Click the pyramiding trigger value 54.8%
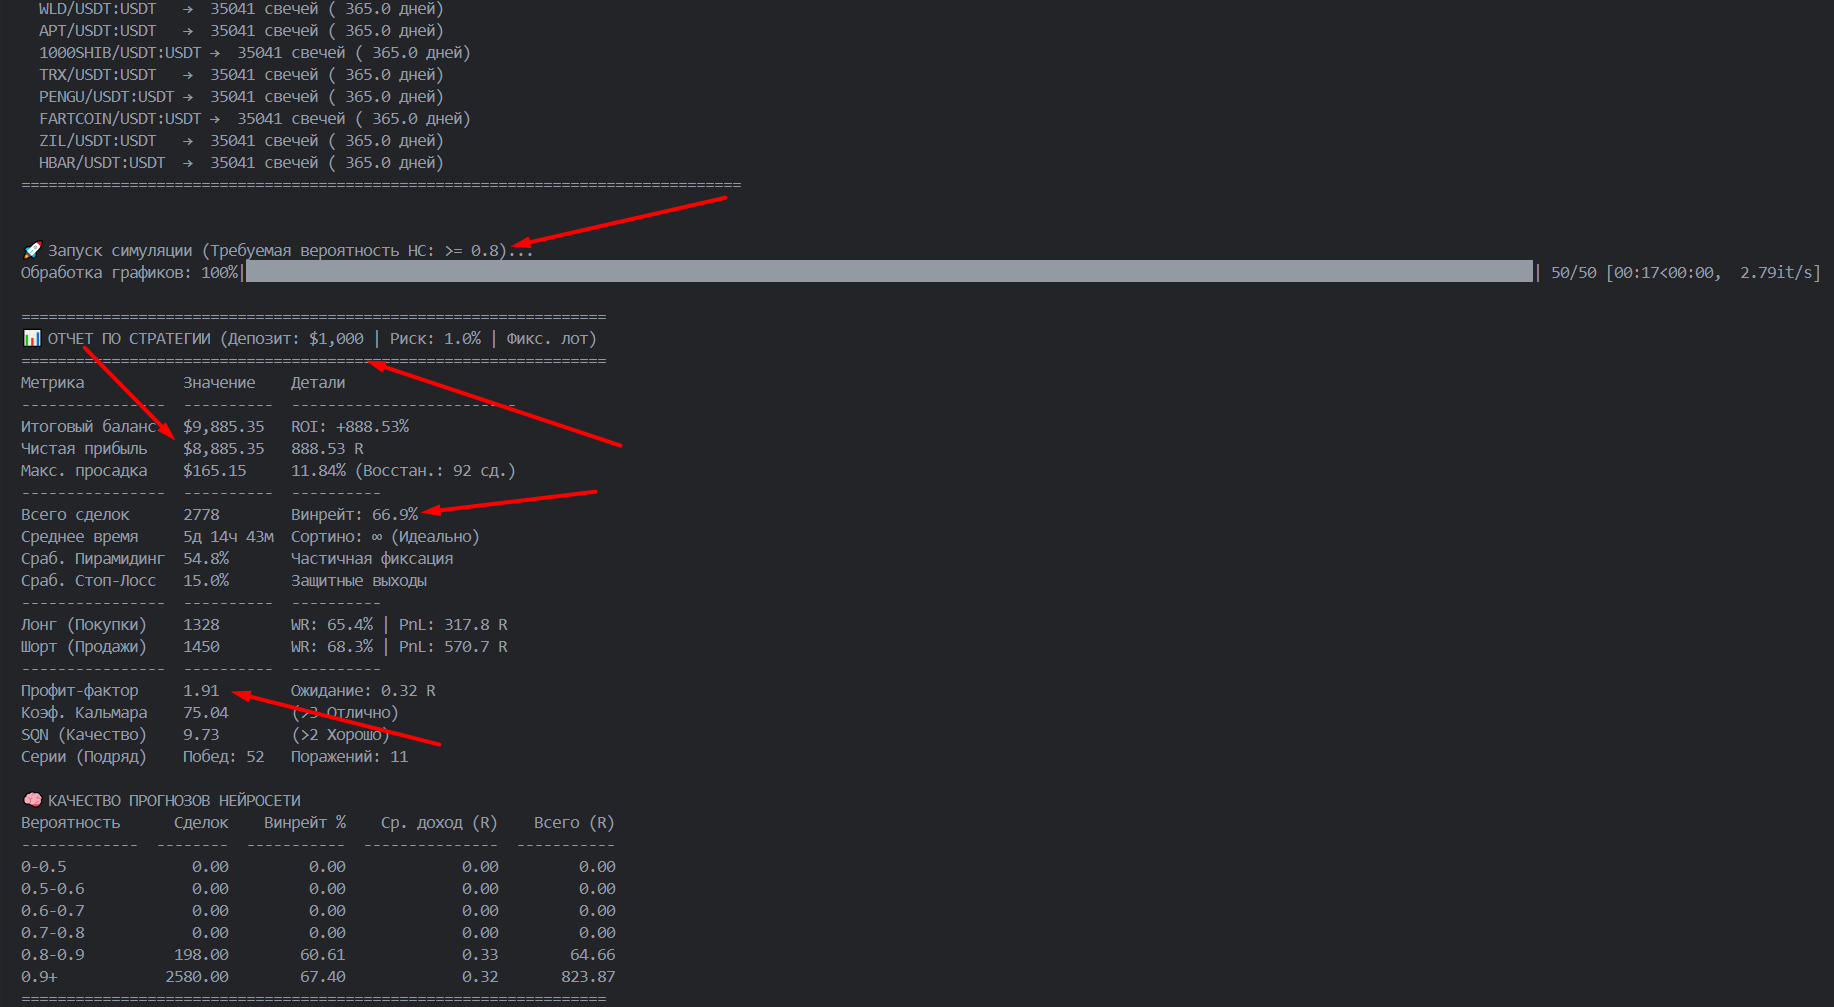 [206, 559]
